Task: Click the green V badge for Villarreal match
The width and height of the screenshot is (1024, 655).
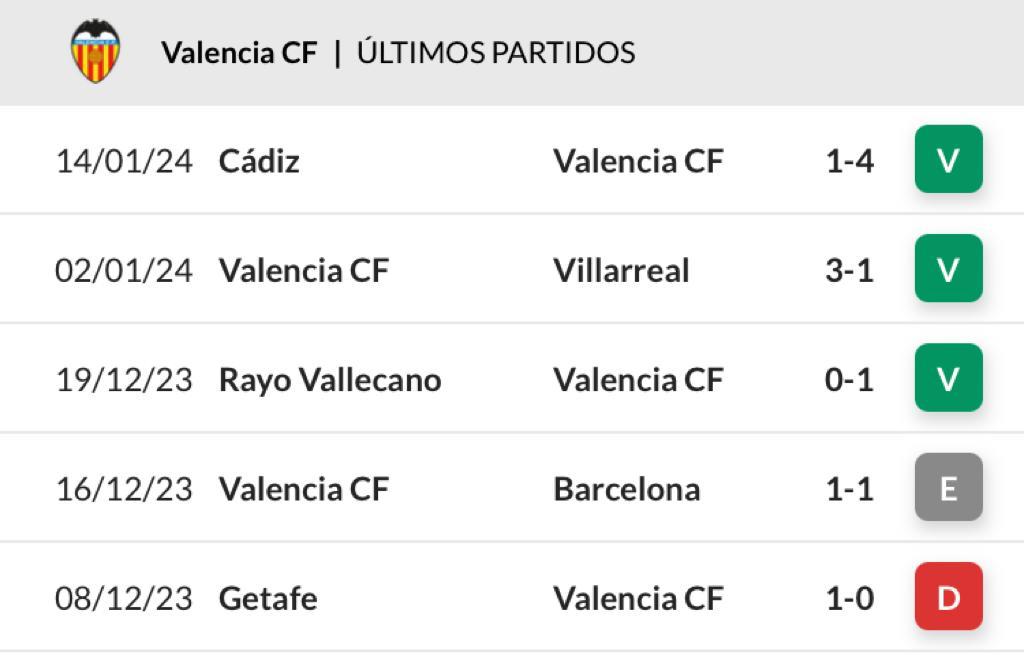Action: point(948,269)
